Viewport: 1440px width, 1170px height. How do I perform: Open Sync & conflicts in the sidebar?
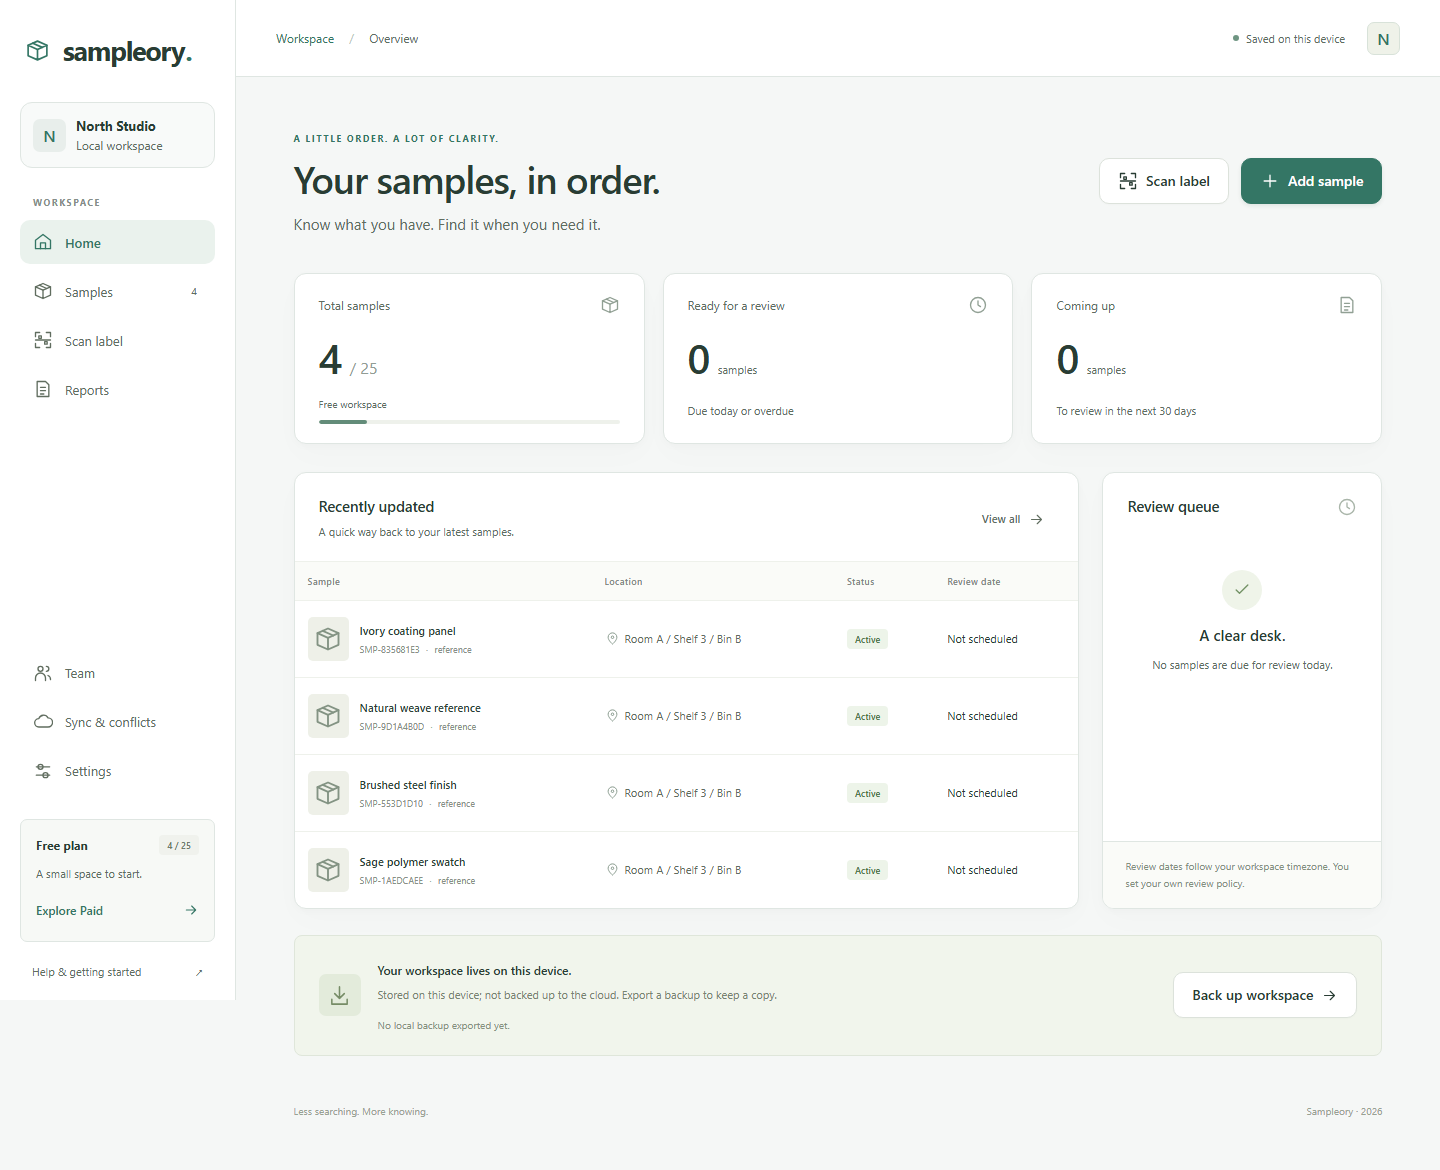pos(117,722)
